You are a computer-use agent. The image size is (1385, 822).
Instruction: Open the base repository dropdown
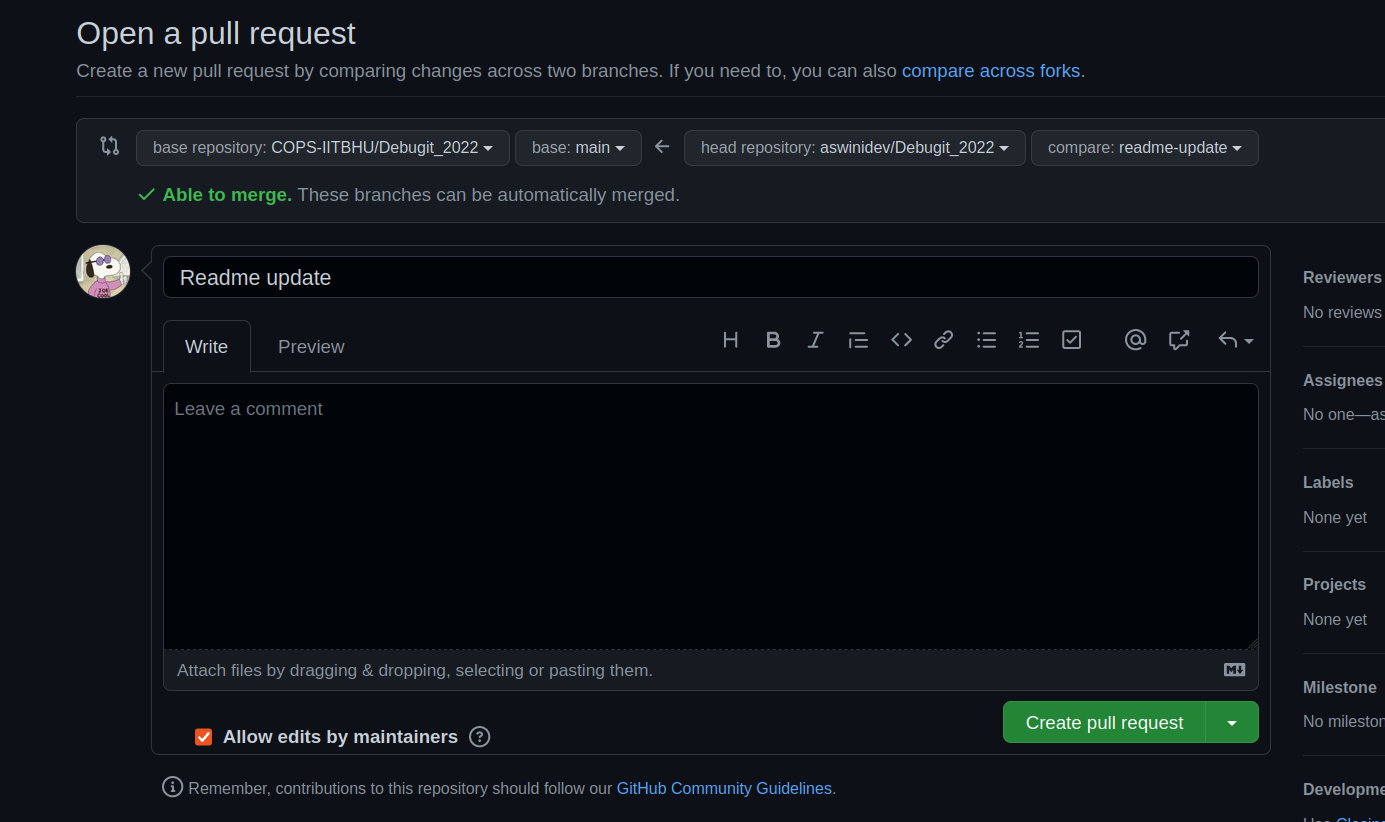(x=323, y=148)
